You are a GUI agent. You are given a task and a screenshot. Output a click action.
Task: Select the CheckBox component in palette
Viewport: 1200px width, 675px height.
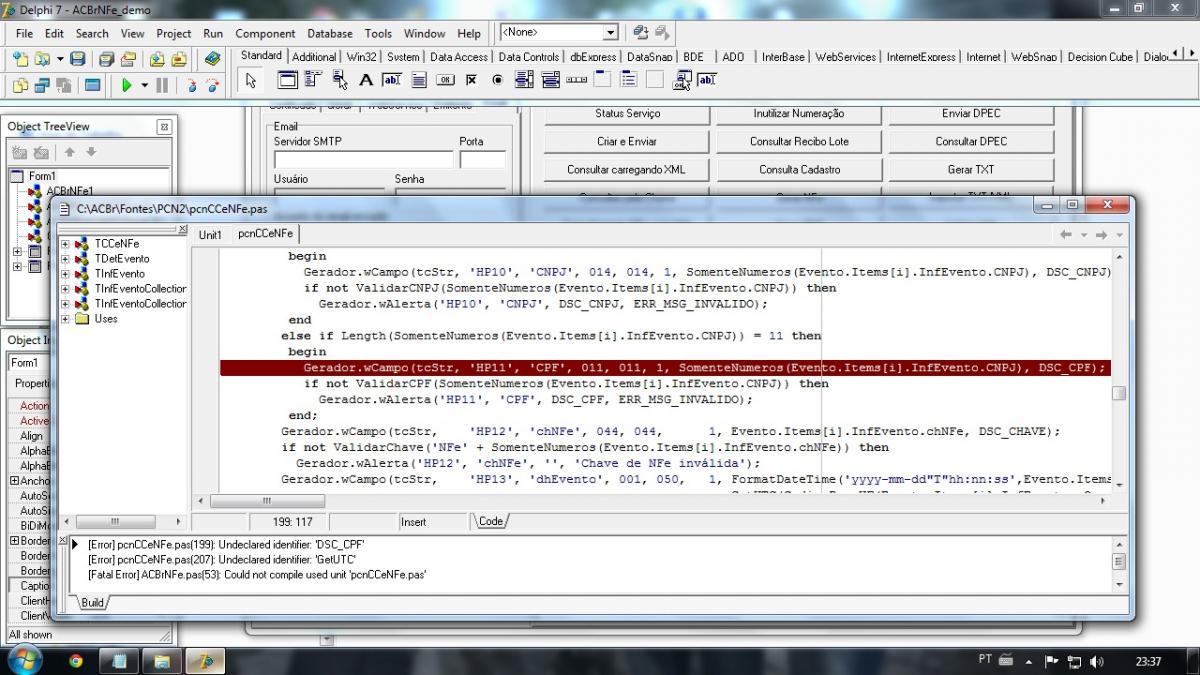pyautogui.click(x=471, y=80)
